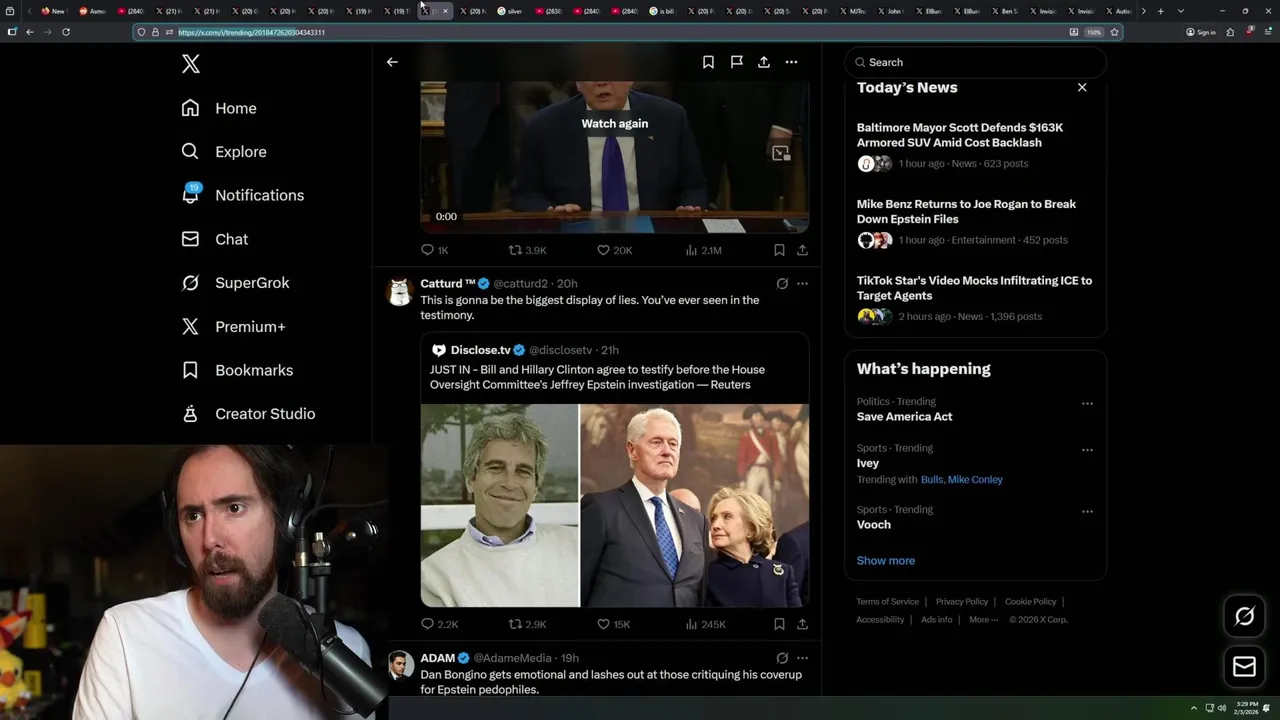
Task: Click Show more under What's happening
Action: pos(886,561)
